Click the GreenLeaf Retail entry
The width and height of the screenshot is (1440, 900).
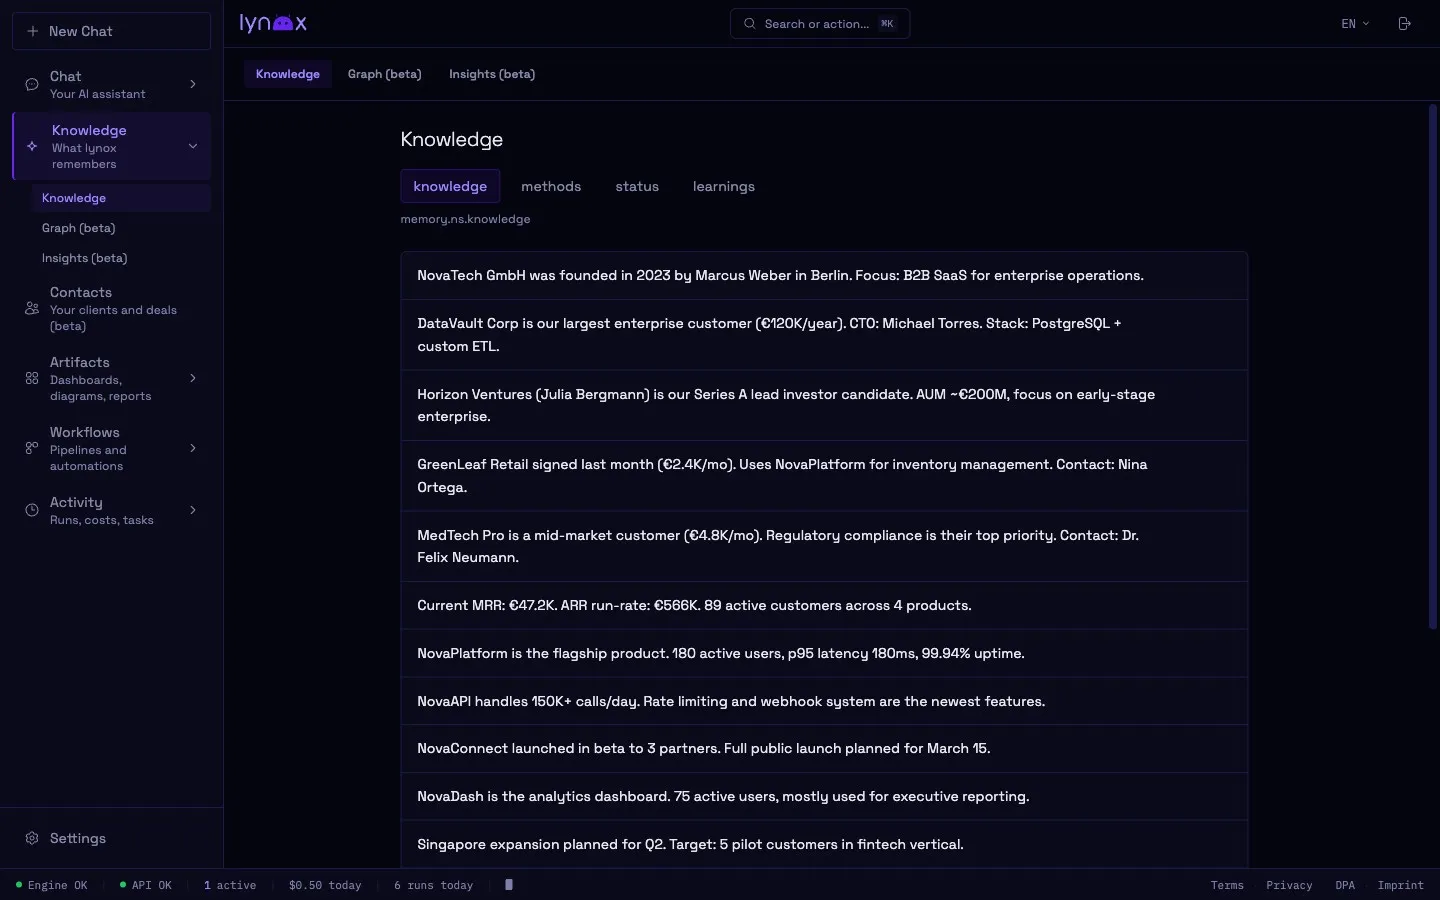(824, 476)
